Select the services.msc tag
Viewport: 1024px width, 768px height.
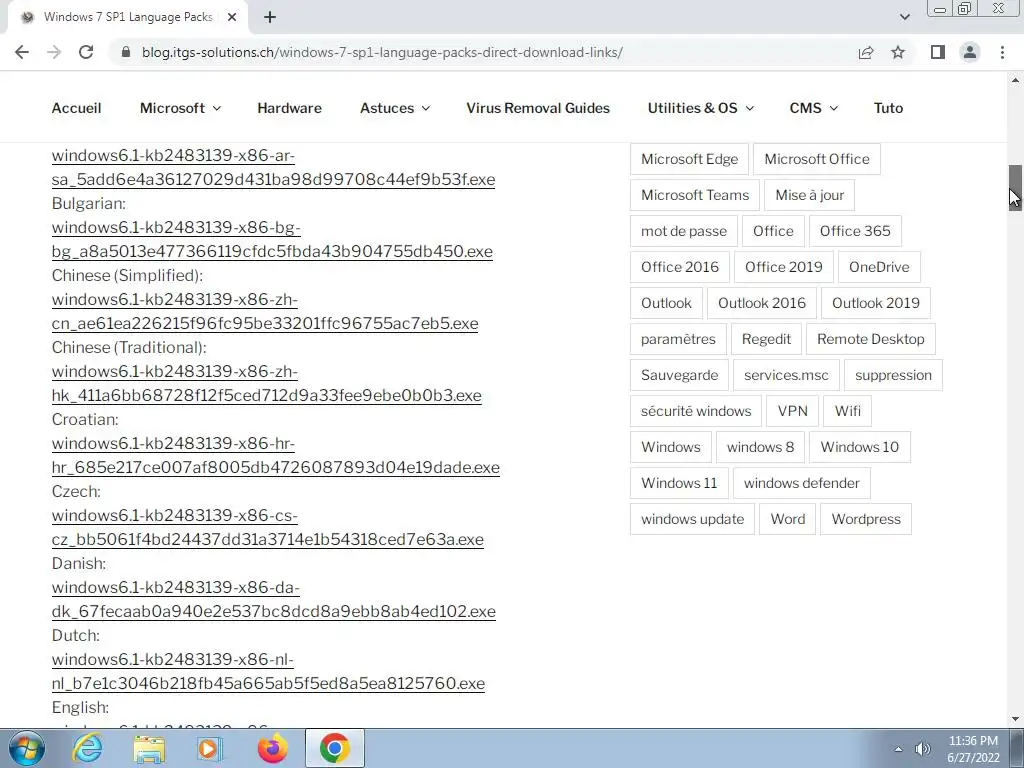[786, 375]
